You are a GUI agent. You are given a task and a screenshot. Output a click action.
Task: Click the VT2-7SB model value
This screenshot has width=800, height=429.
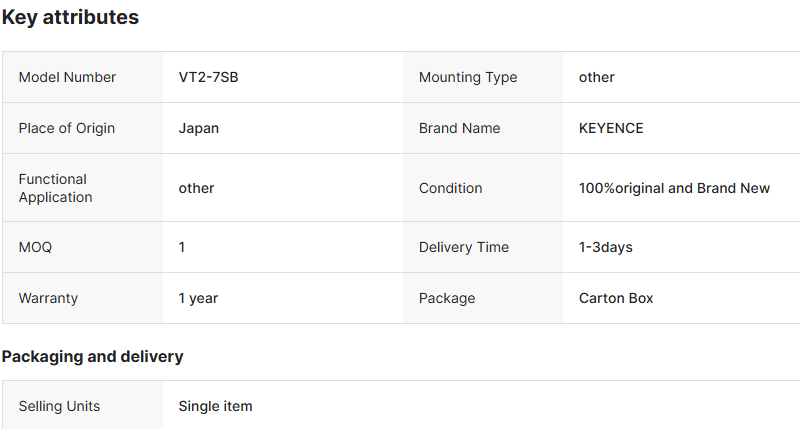click(x=208, y=77)
